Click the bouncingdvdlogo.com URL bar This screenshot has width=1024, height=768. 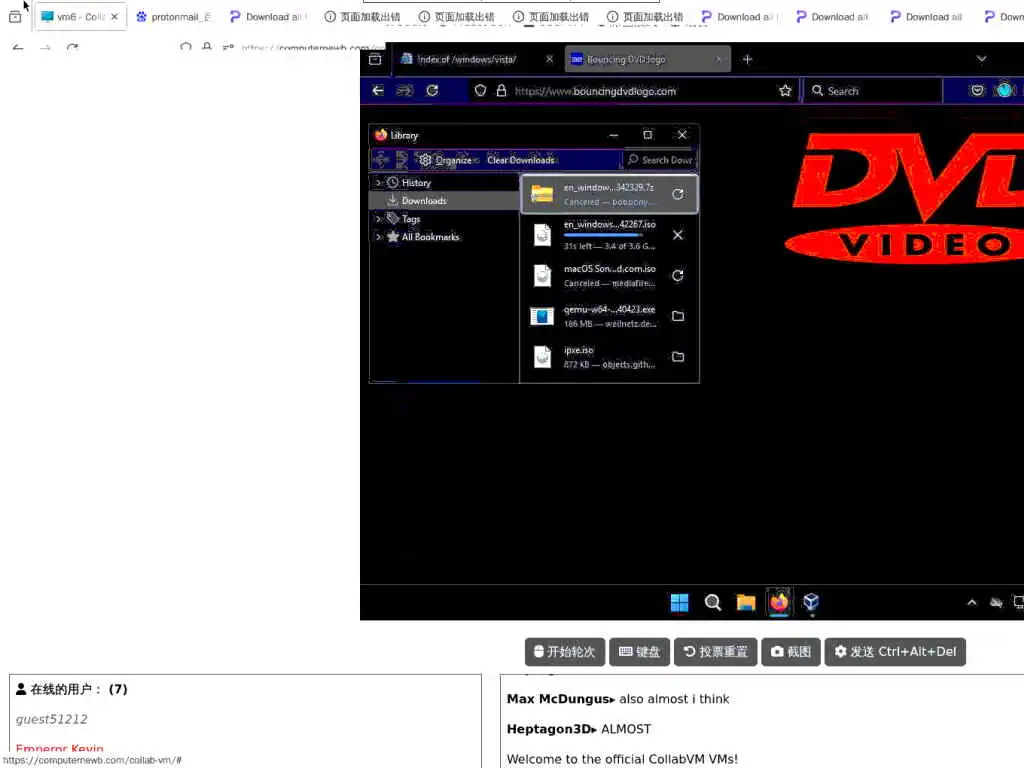coord(632,91)
